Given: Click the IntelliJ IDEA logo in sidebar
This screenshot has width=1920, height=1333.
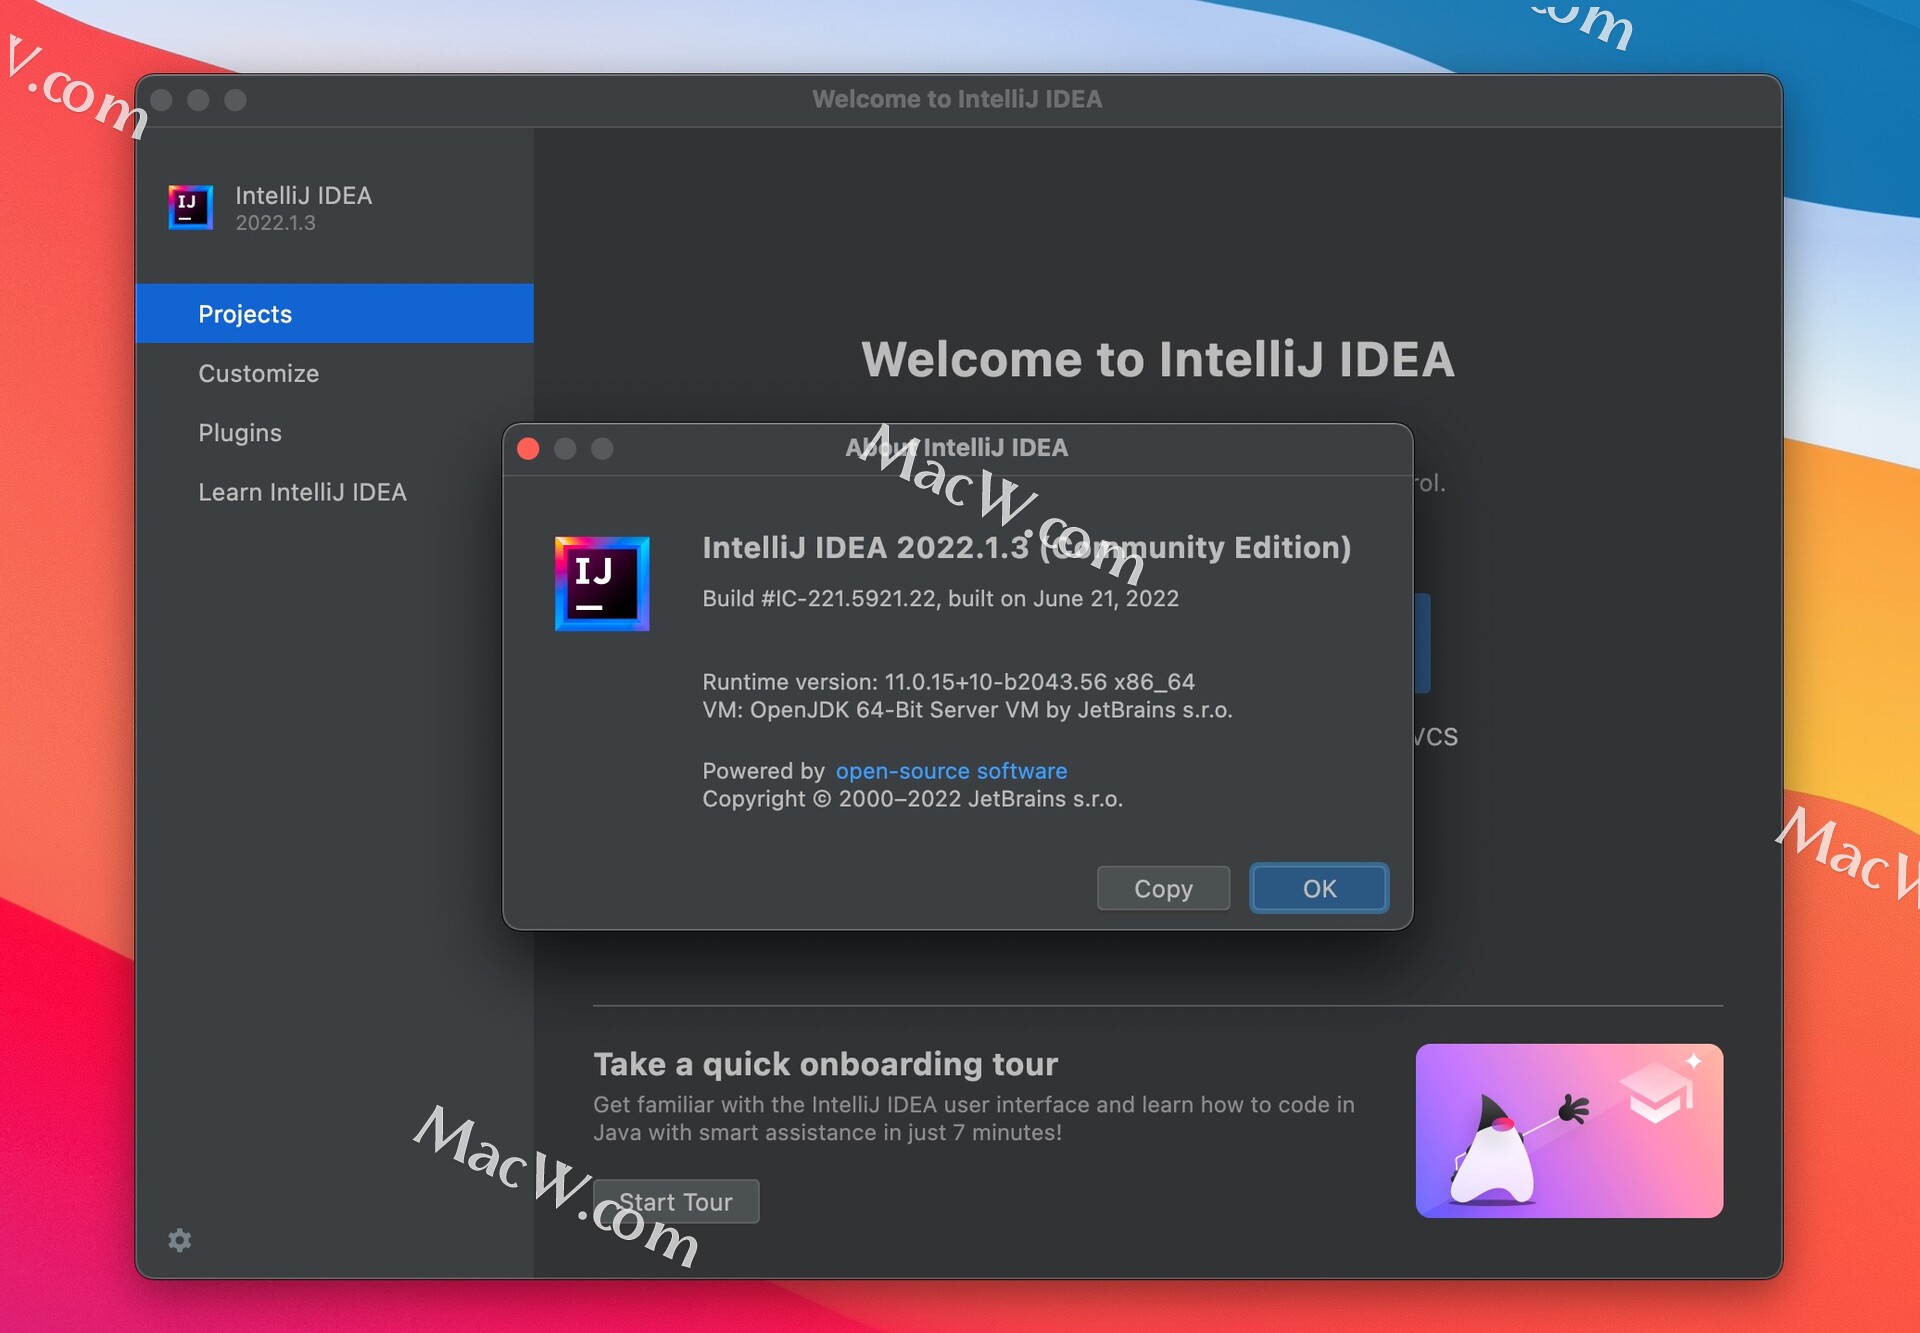Looking at the screenshot, I should [190, 207].
